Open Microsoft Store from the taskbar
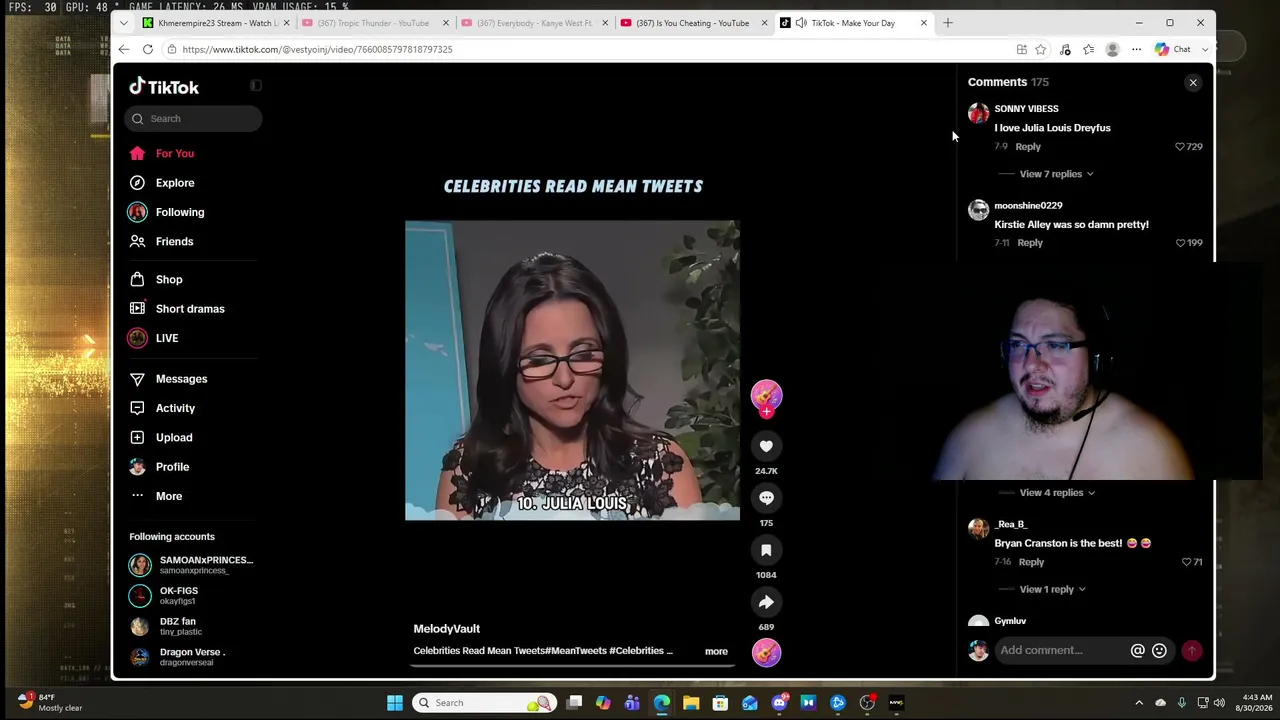Image resolution: width=1280 pixels, height=720 pixels. [720, 703]
